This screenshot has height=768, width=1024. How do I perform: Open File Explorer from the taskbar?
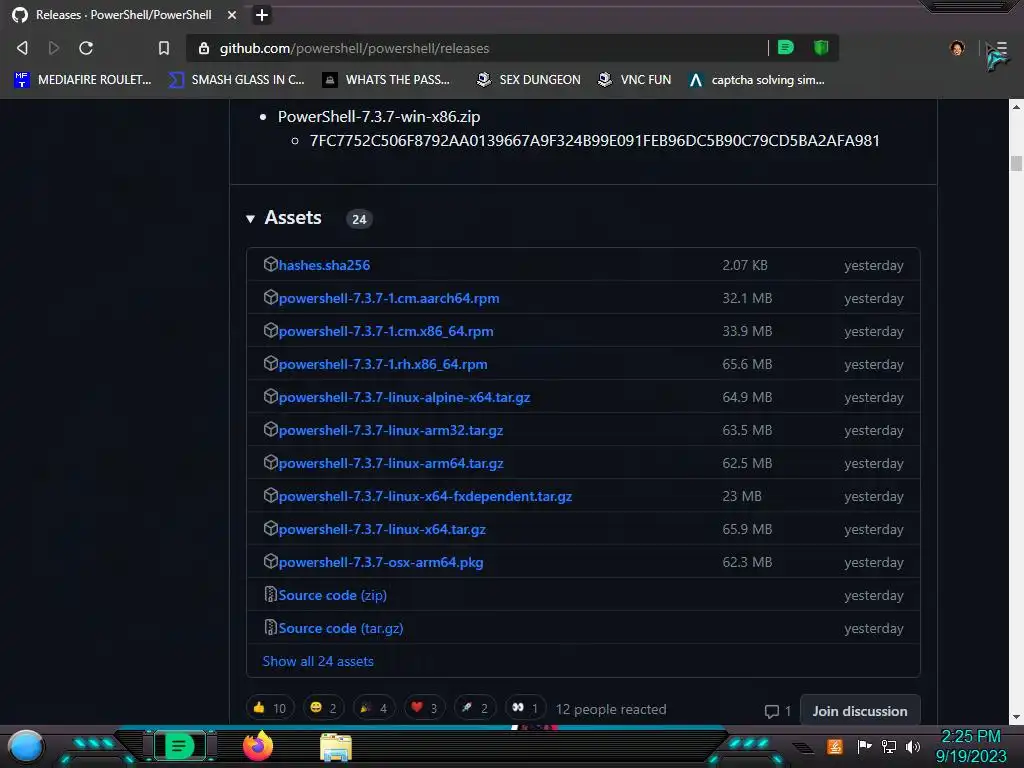tap(336, 747)
